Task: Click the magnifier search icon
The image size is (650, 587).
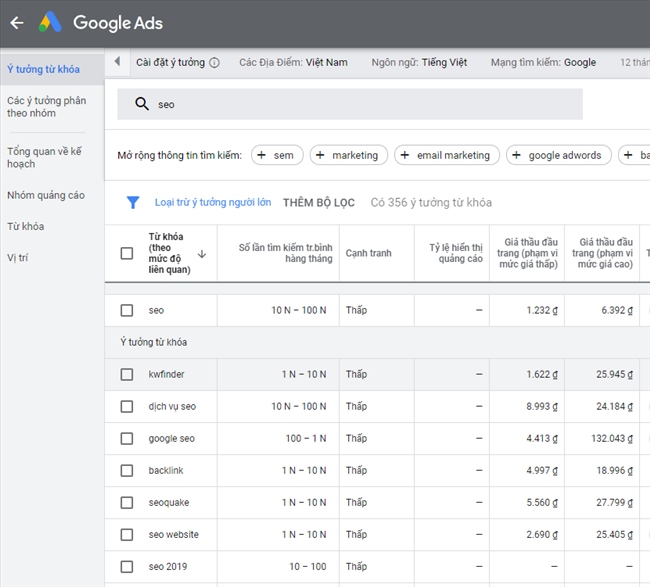Action: [x=141, y=104]
